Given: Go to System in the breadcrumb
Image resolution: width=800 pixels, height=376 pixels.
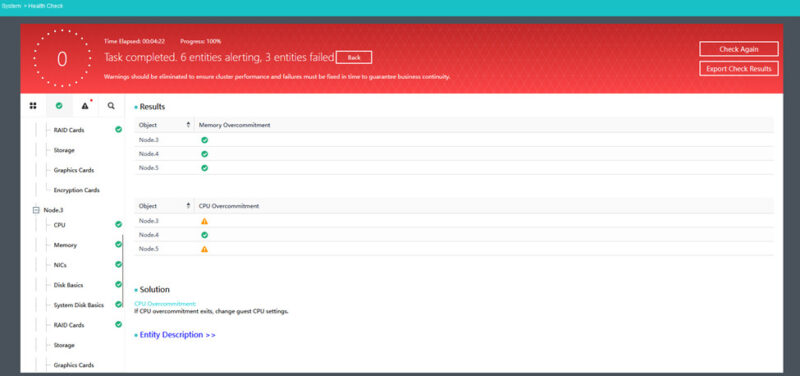Looking at the screenshot, I should tap(11, 6).
